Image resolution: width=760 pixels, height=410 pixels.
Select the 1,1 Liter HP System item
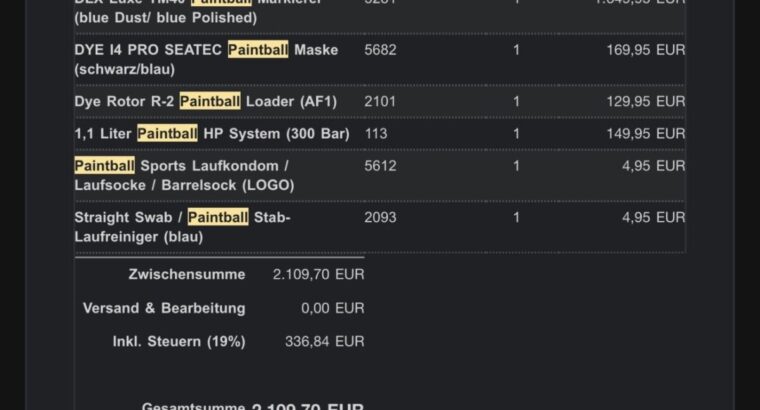[104, 134]
